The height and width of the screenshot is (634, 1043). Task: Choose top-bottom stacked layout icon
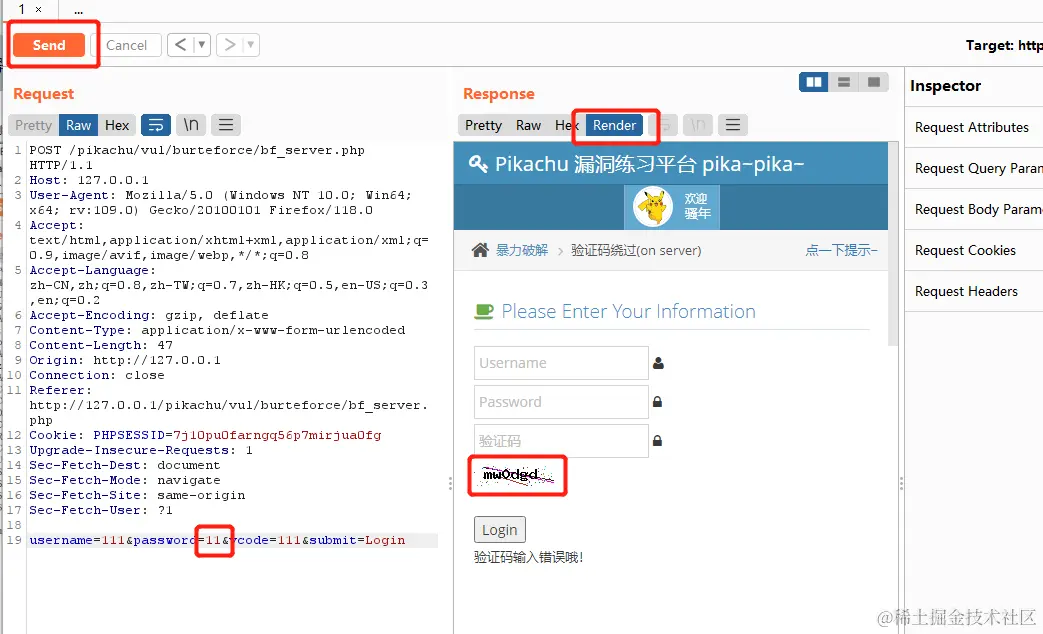844,82
